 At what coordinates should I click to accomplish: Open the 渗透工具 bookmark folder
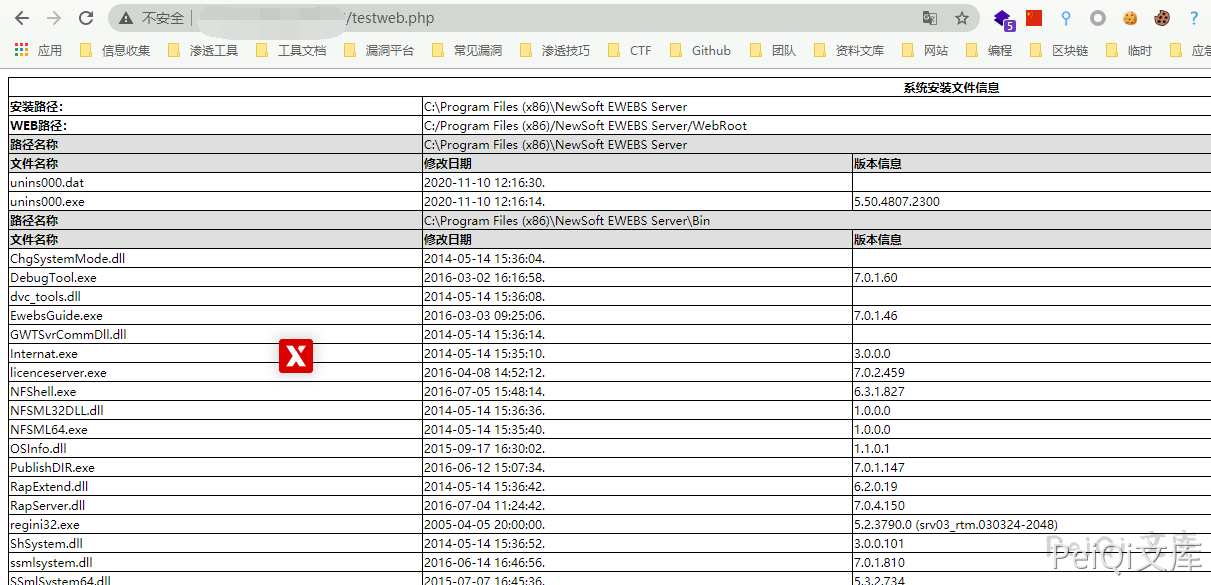coord(203,50)
